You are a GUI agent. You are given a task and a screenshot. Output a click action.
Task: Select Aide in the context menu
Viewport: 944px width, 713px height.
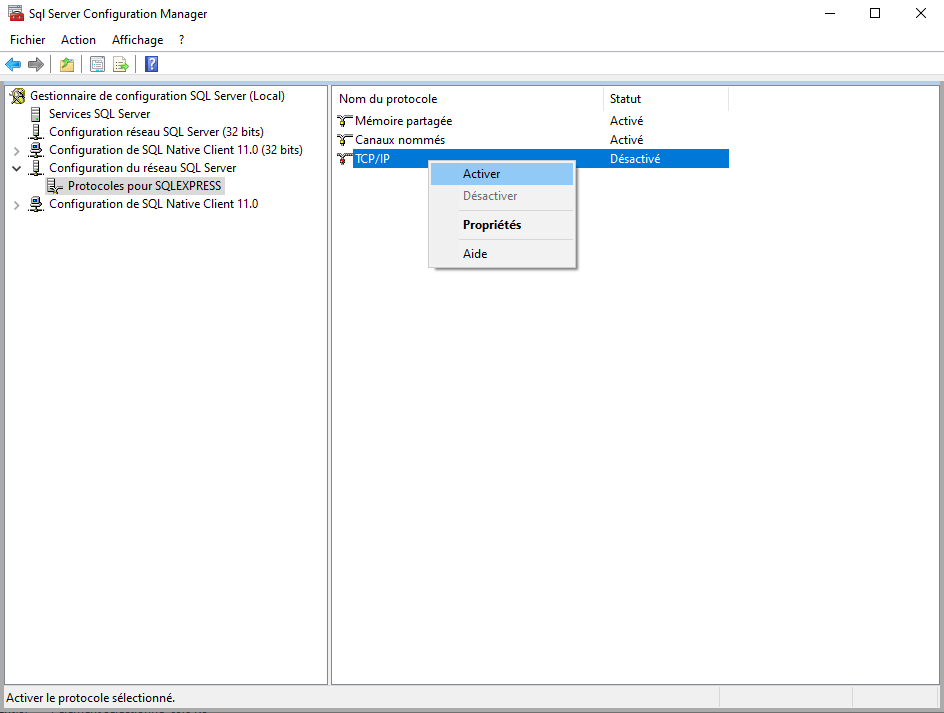pos(475,254)
